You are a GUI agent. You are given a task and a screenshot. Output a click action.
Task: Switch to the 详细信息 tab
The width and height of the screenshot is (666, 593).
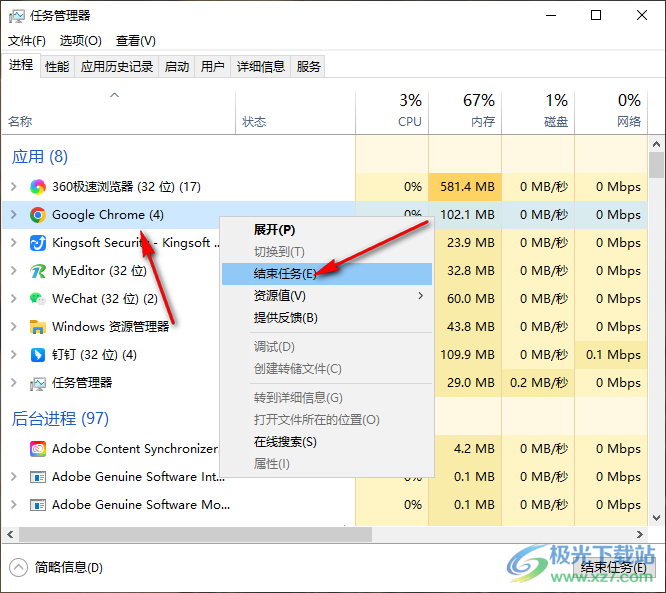coord(260,67)
